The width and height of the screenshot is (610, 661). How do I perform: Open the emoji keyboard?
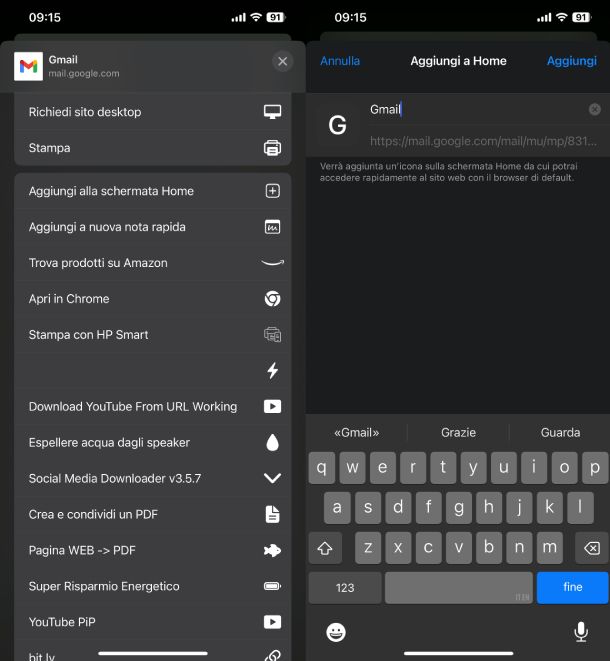[336, 632]
